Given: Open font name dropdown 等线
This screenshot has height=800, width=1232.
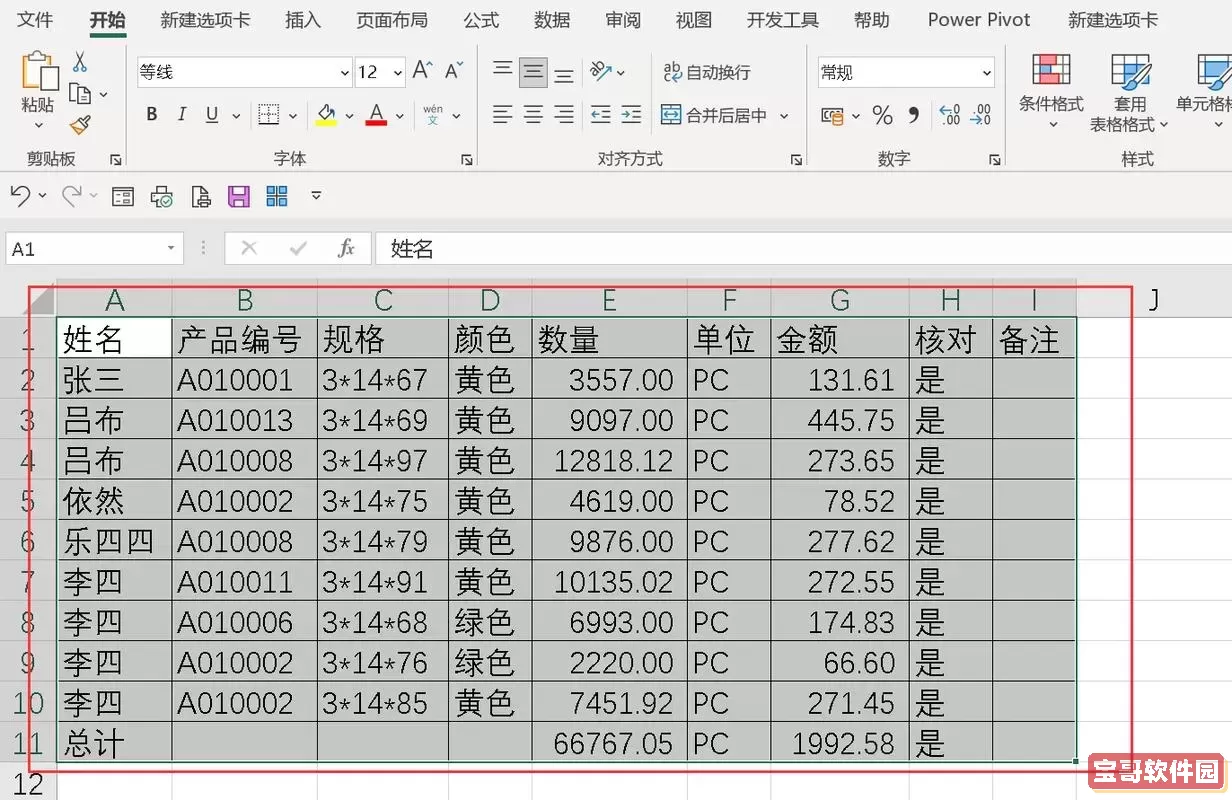Looking at the screenshot, I should click(x=345, y=72).
